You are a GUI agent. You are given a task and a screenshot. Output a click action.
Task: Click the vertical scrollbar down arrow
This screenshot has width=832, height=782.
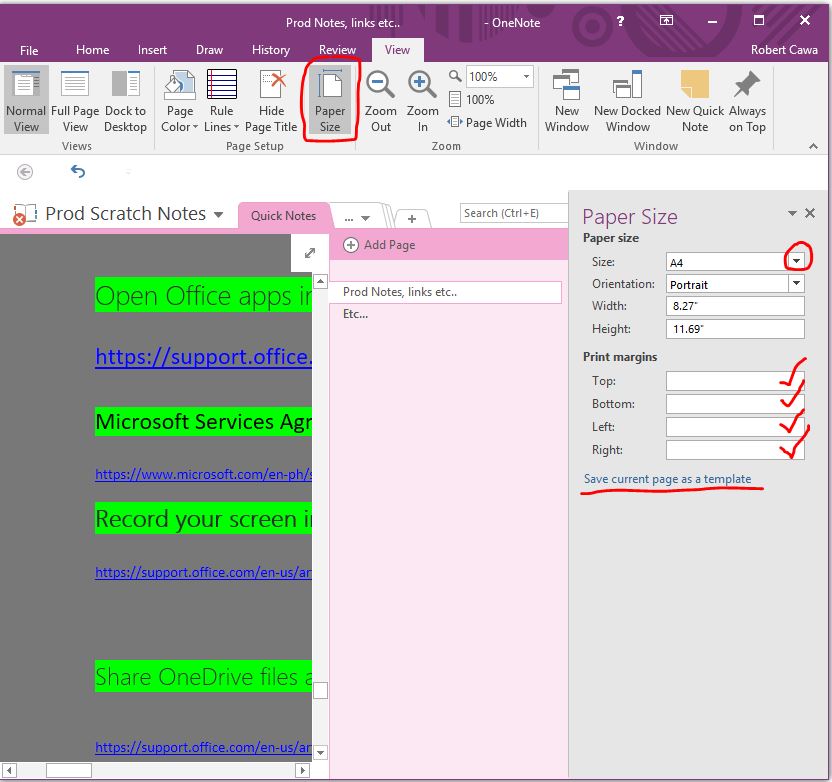pos(320,752)
